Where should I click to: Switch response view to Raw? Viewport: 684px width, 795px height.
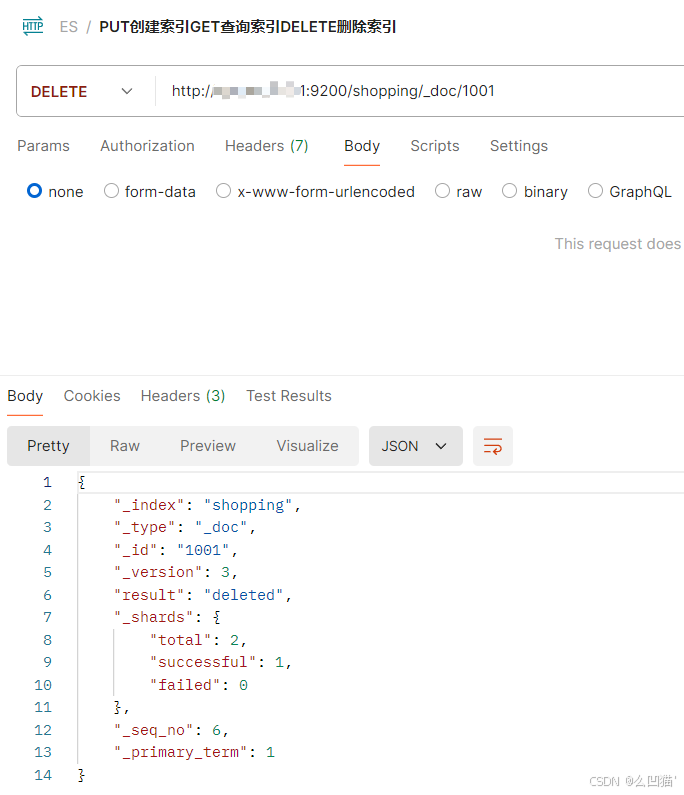(x=125, y=446)
